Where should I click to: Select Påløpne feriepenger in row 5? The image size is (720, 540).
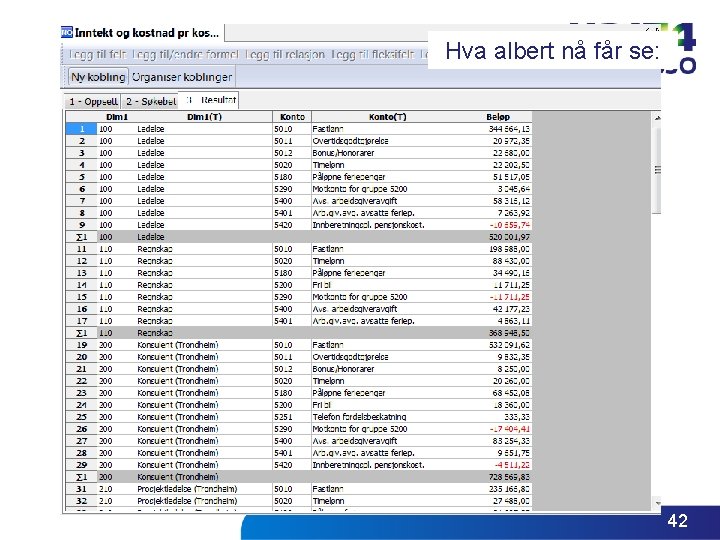click(x=349, y=177)
